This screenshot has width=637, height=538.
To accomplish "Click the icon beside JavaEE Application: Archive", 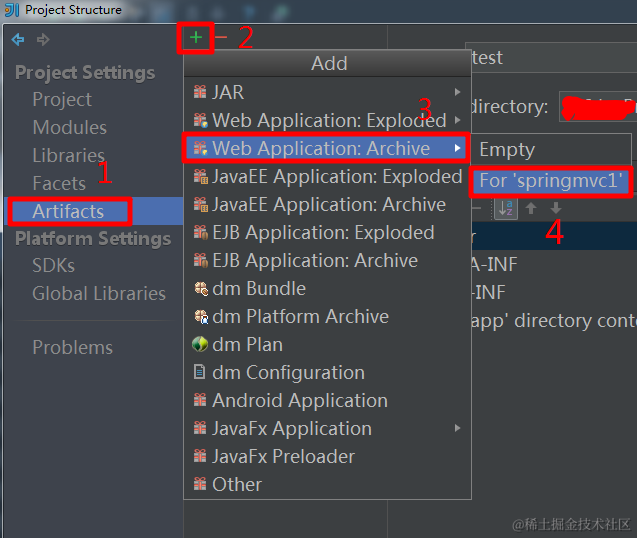I will point(200,204).
